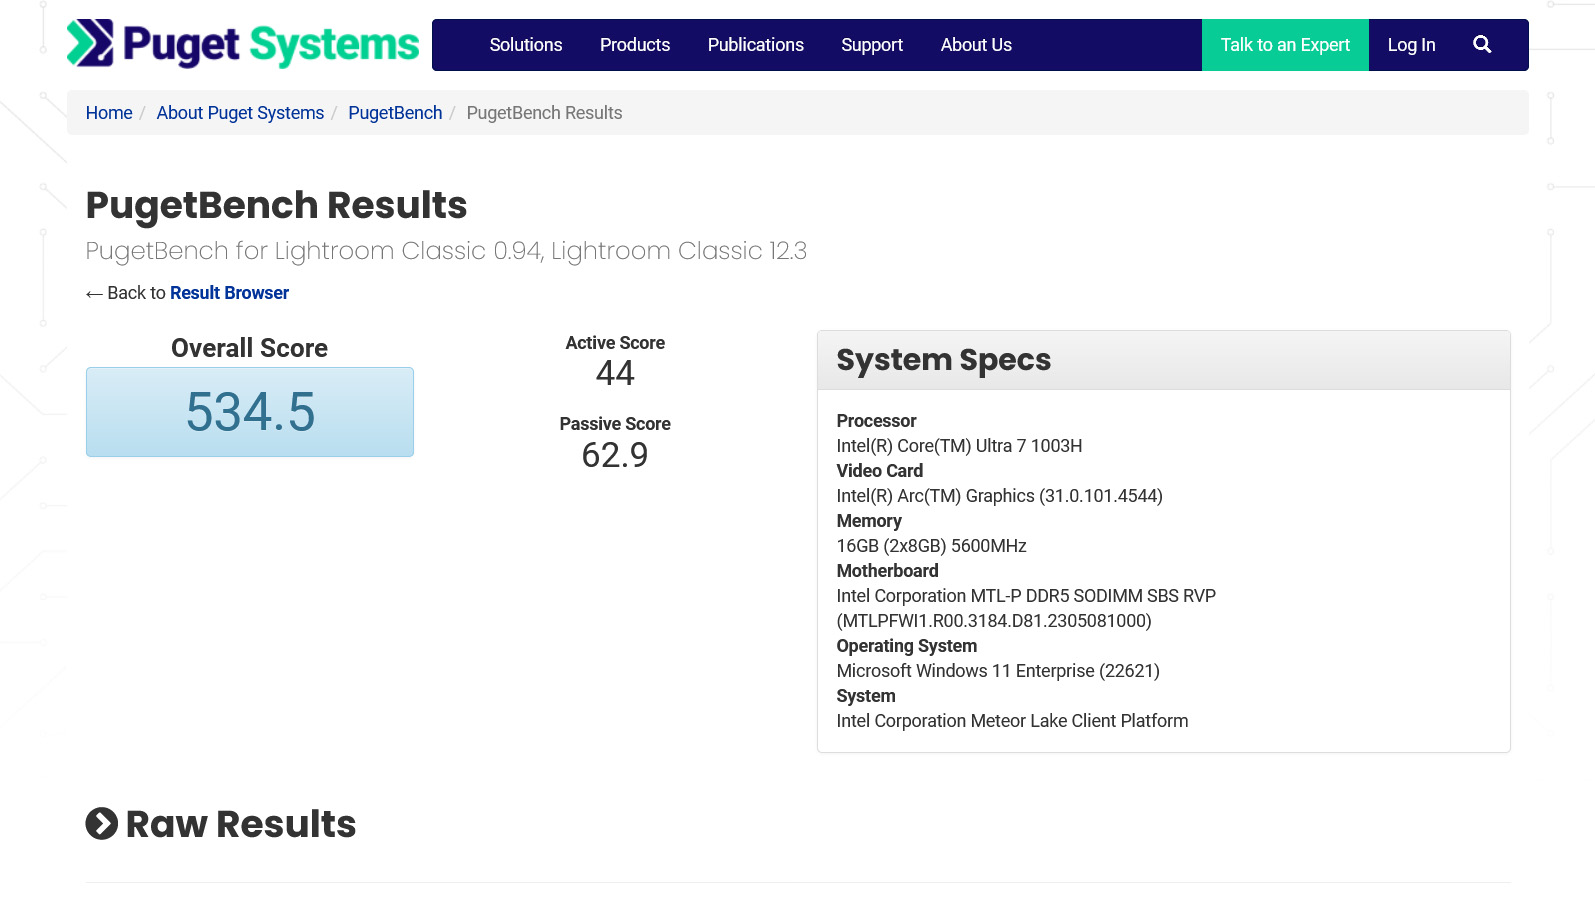
Task: Open PugetBench breadcrumb link
Action: (395, 113)
